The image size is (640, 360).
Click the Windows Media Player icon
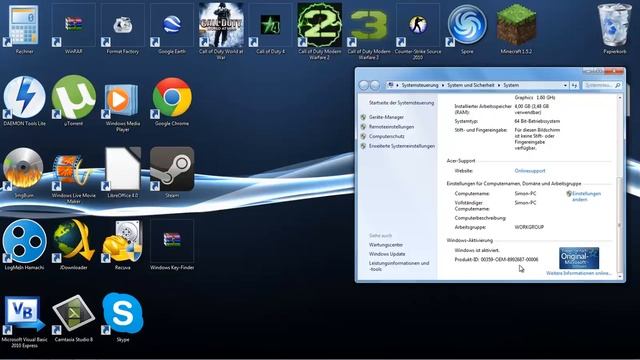pyautogui.click(x=122, y=100)
